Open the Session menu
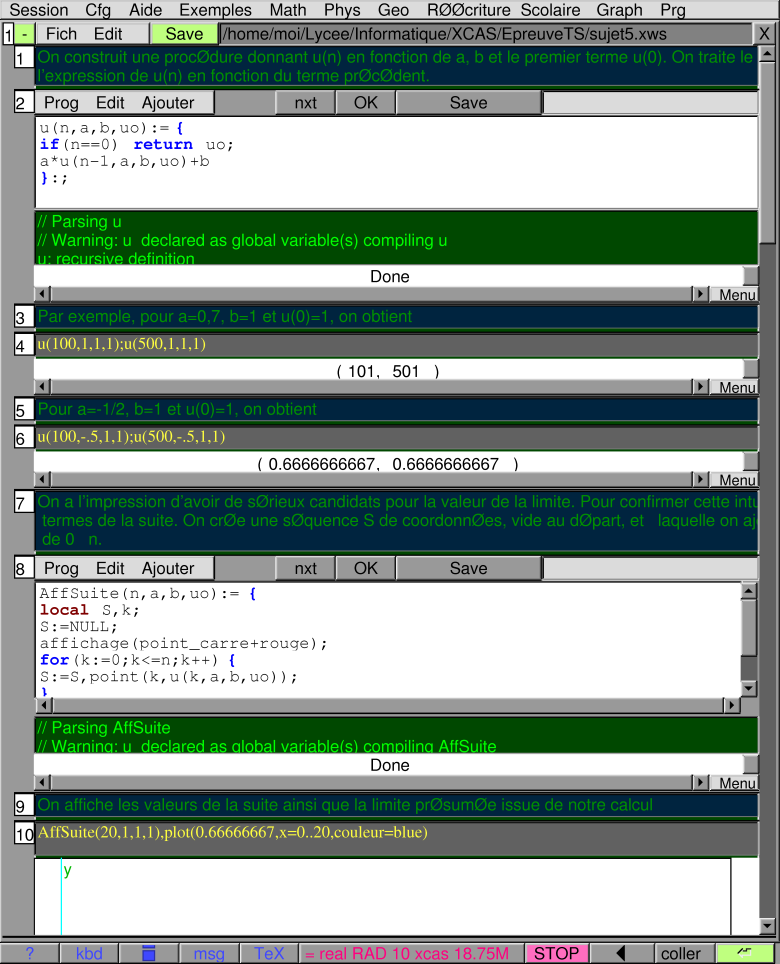 (39, 10)
